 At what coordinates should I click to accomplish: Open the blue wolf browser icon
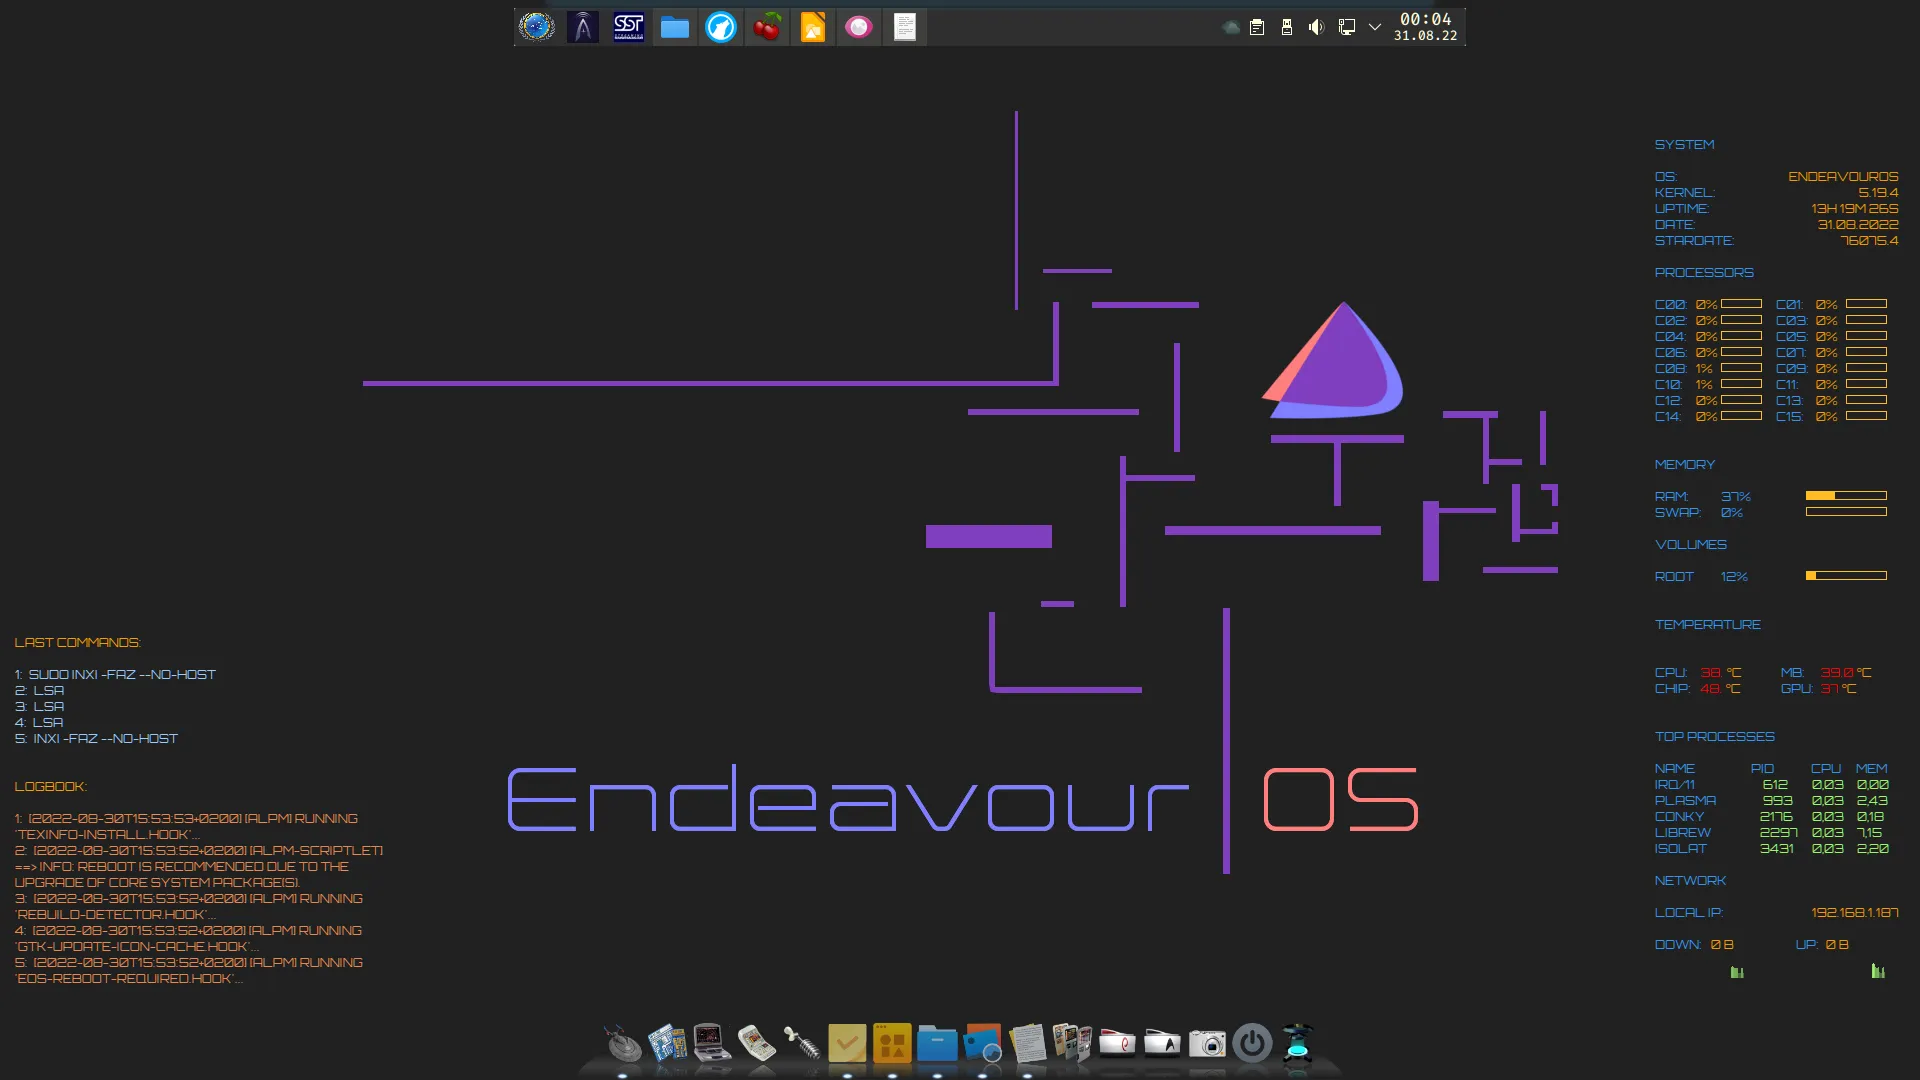pyautogui.click(x=721, y=27)
